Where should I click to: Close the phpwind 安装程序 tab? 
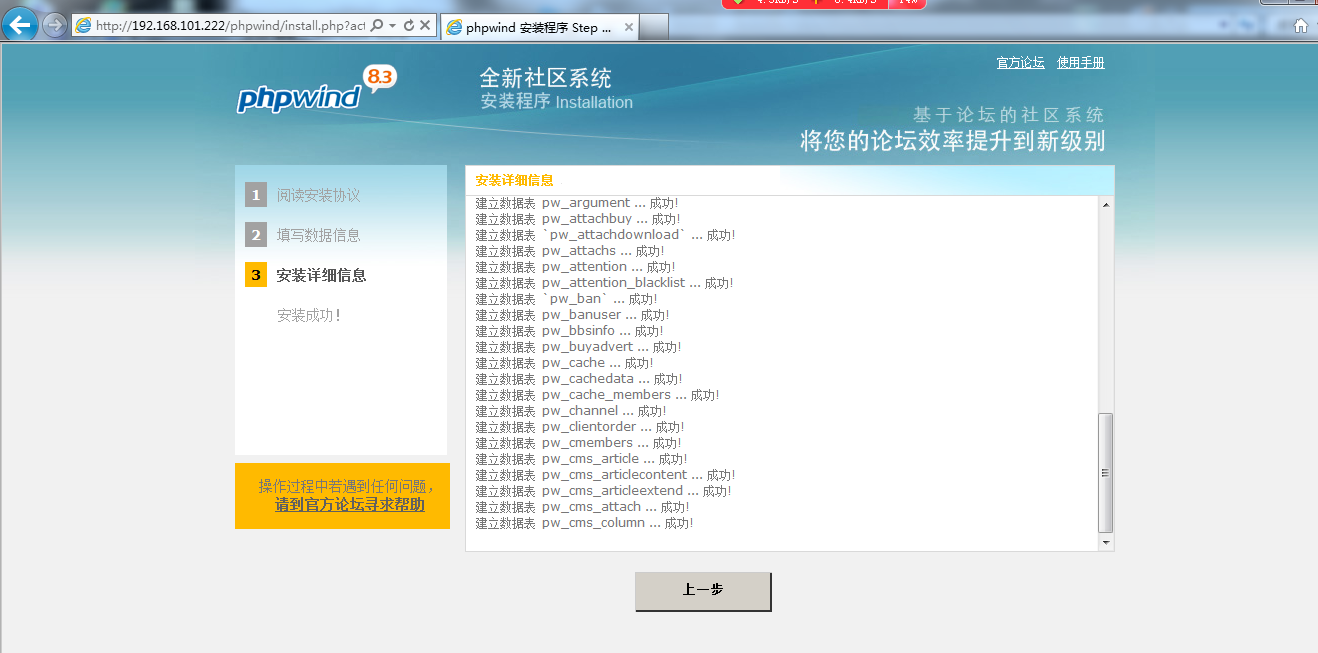pos(629,28)
